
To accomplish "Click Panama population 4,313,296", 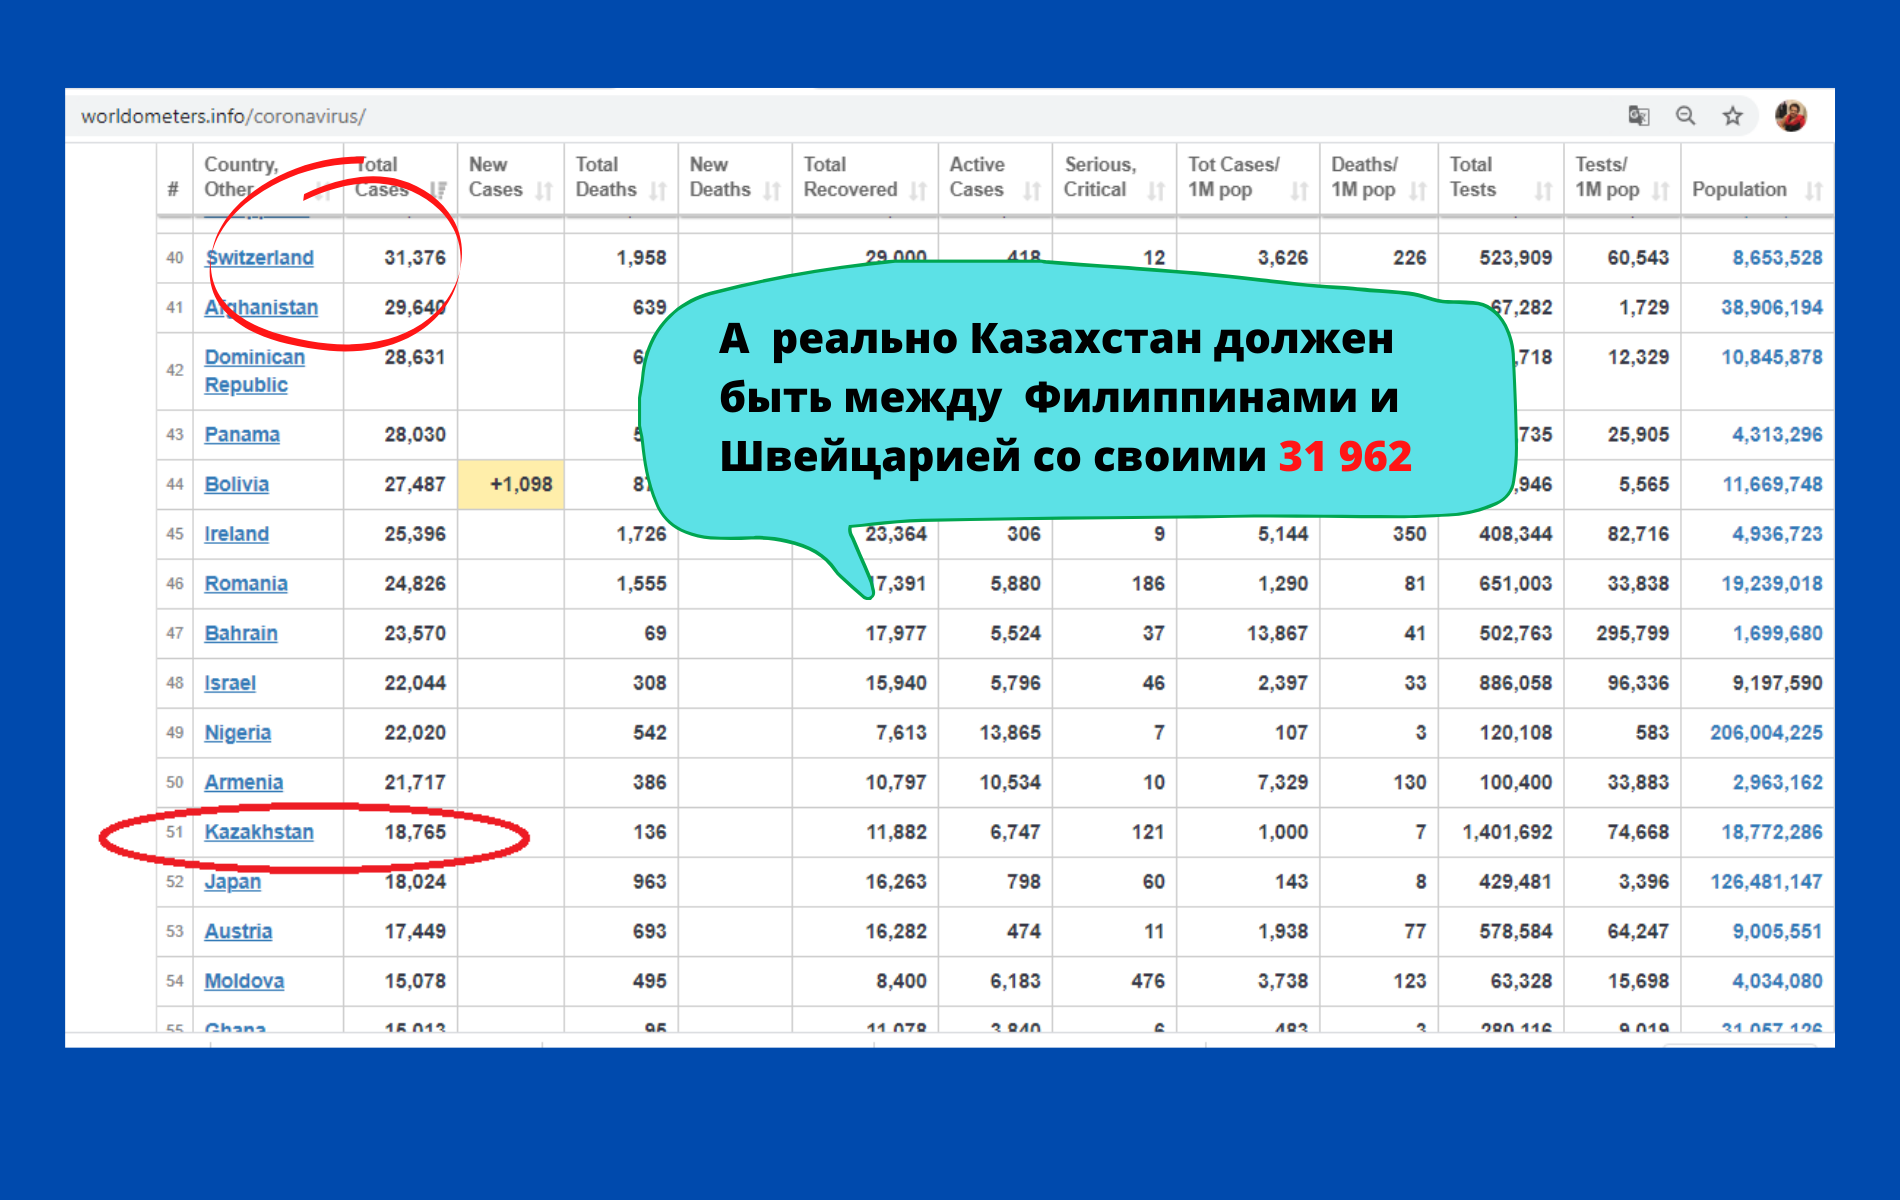I will point(1777,435).
